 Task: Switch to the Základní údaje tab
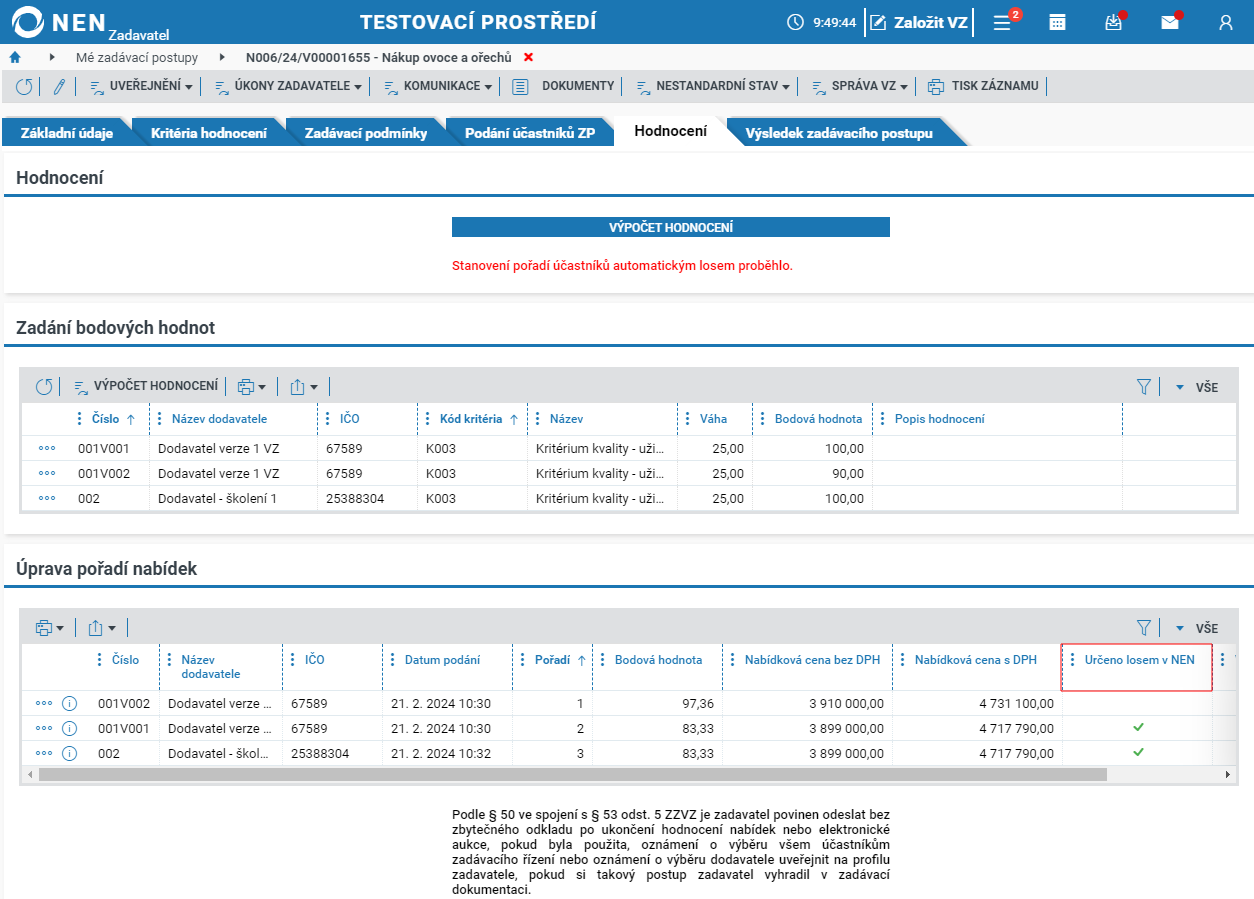67,132
